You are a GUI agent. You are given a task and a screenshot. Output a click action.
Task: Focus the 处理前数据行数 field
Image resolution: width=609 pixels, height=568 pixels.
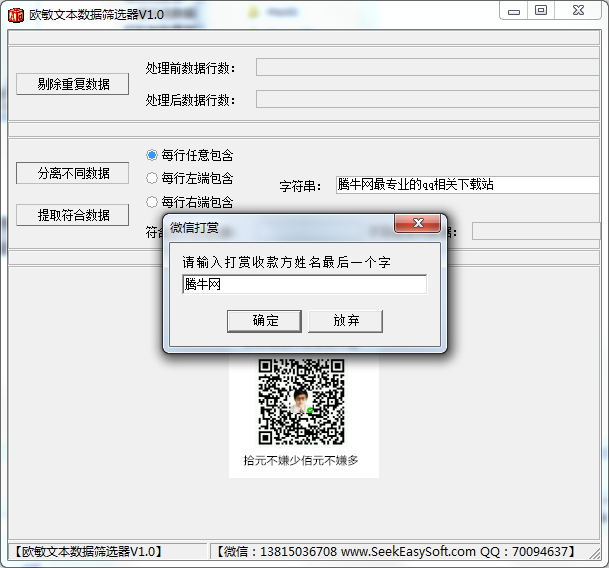point(428,67)
